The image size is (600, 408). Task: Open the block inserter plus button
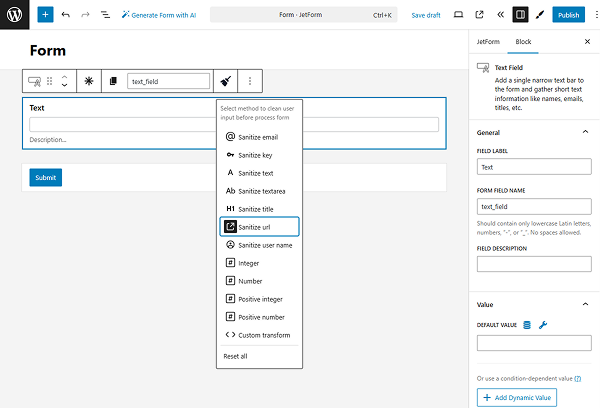45,15
